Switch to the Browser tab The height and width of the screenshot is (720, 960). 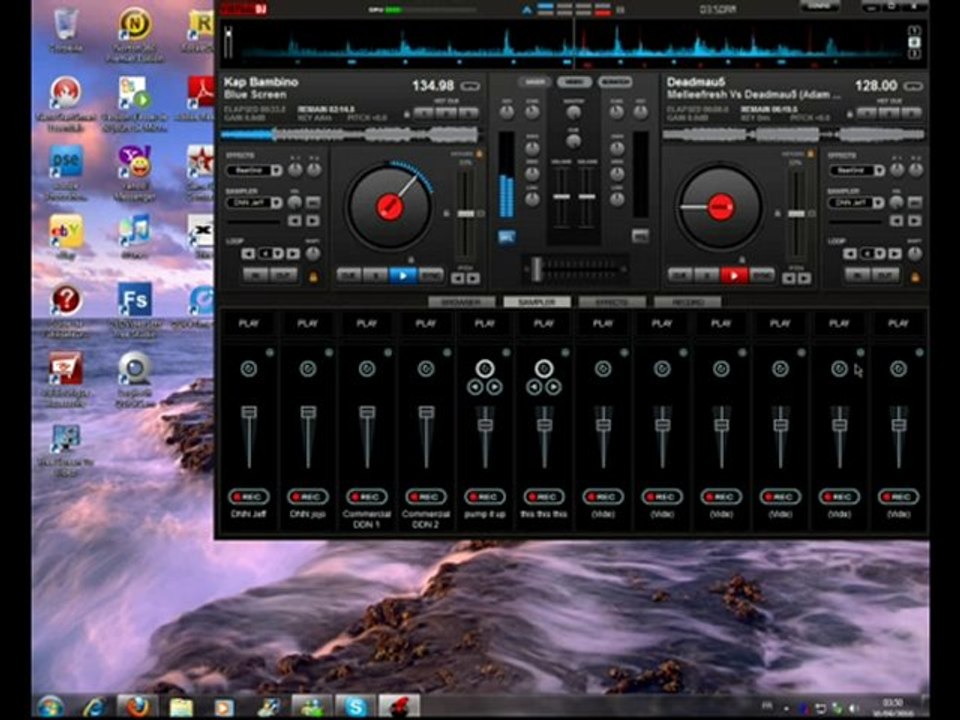(462, 302)
